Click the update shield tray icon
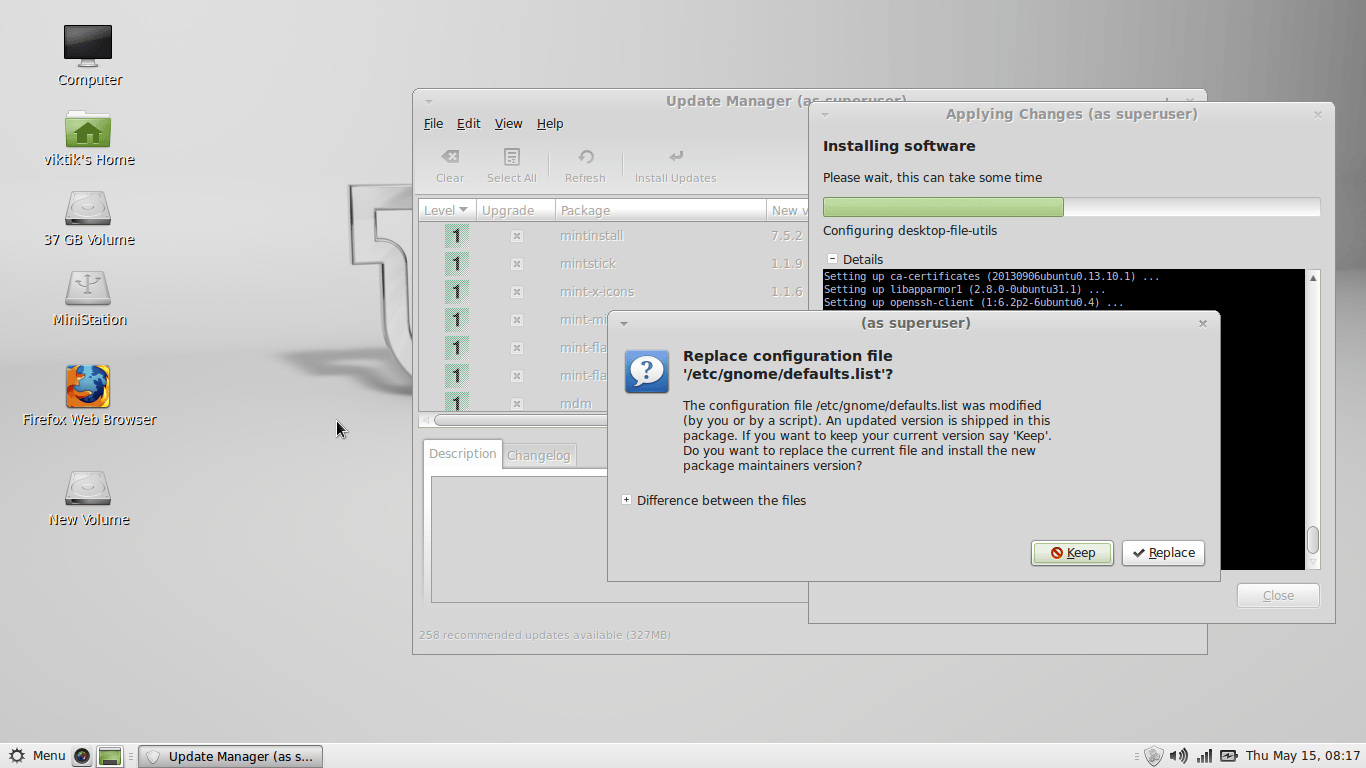1366x768 pixels. [x=1153, y=756]
